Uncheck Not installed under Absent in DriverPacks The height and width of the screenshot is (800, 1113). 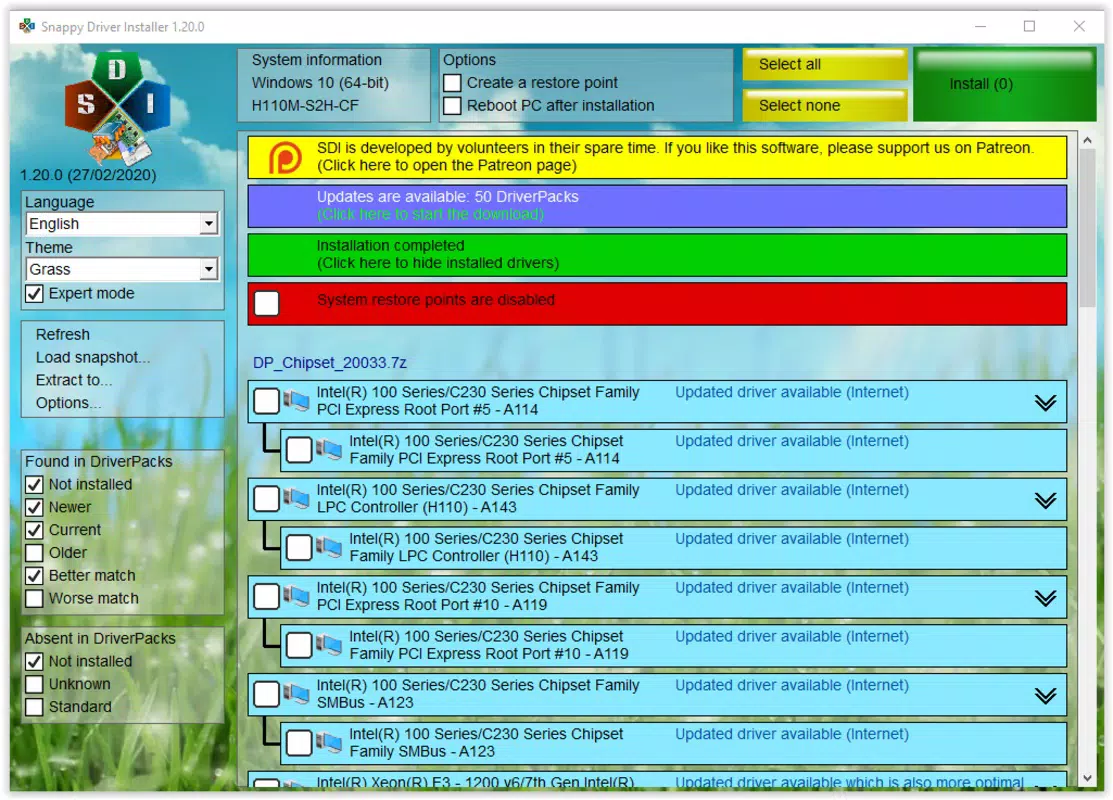coord(34,662)
